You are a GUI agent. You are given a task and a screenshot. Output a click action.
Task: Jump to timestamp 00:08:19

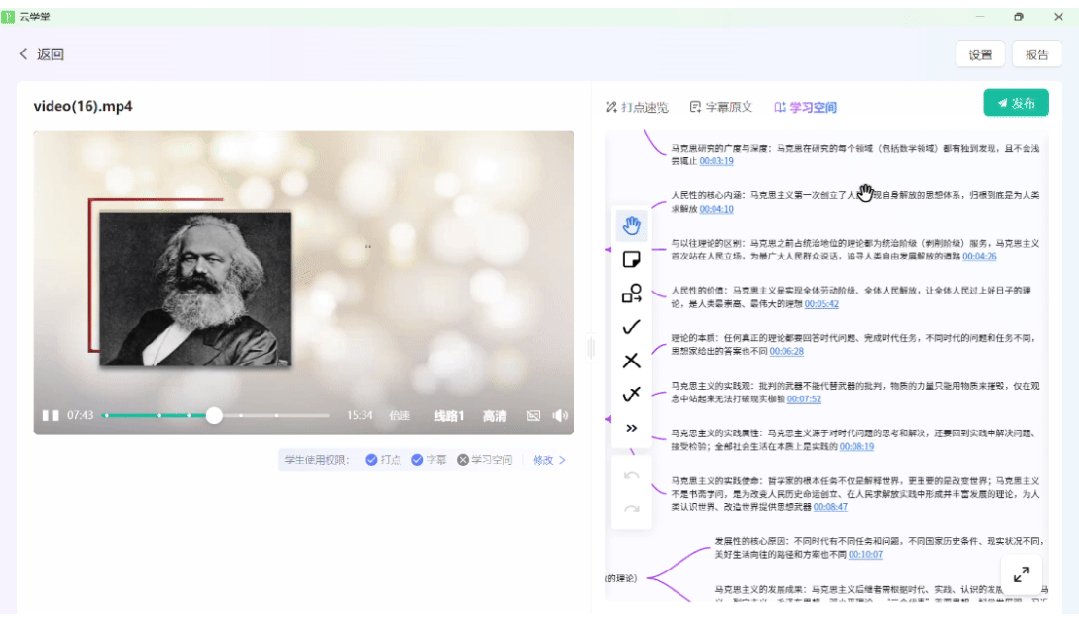[x=857, y=447]
